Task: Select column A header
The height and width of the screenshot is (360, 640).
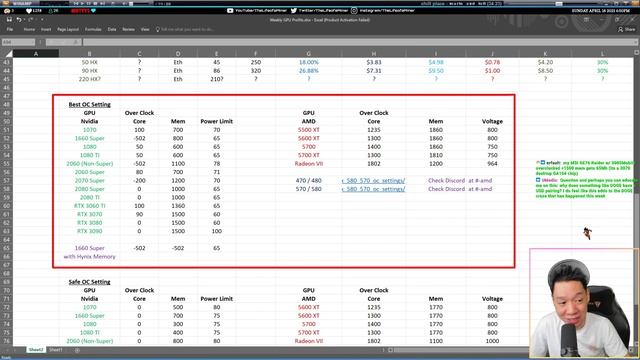Action: (36, 53)
